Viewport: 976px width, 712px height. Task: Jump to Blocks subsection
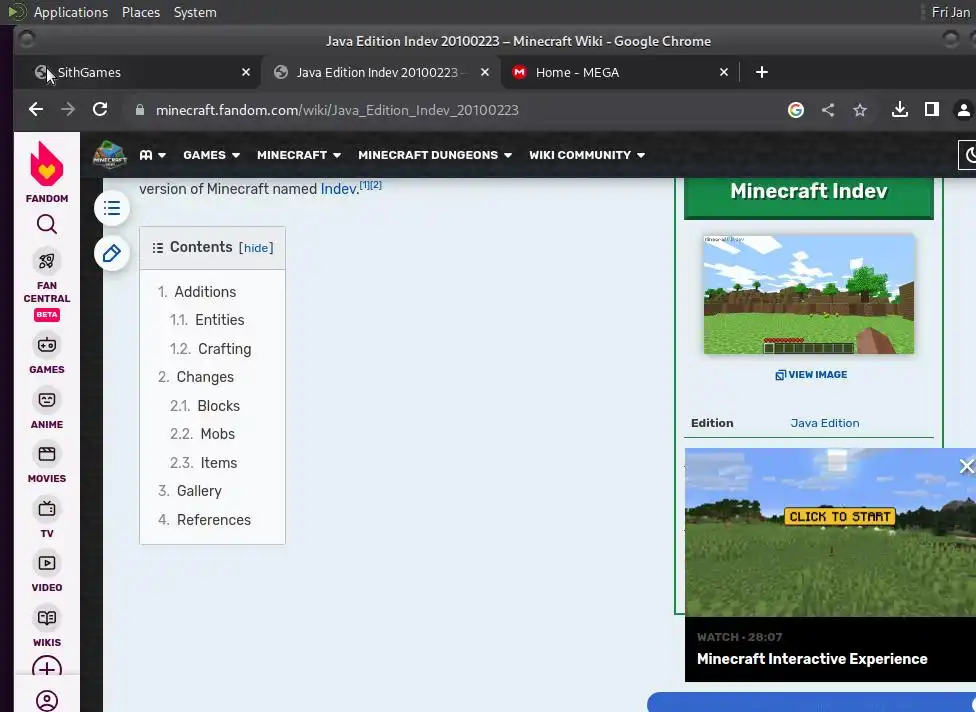[218, 405]
